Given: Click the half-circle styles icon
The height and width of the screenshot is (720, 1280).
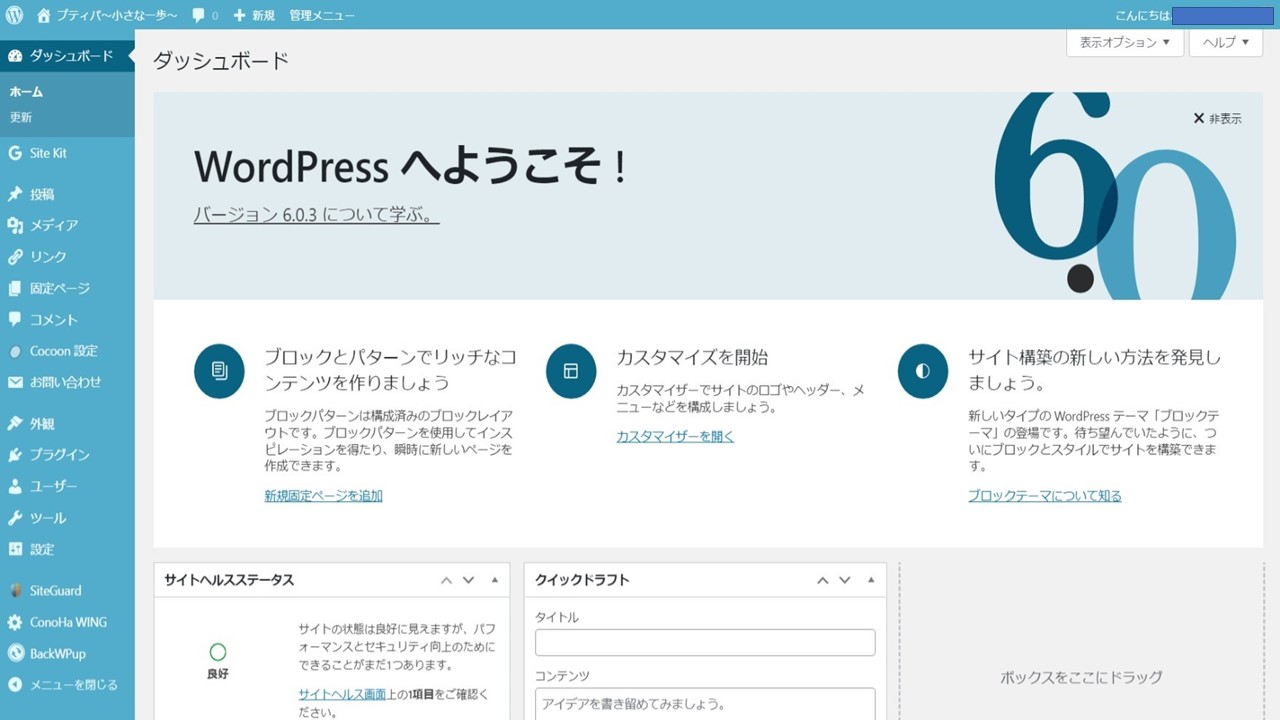Looking at the screenshot, I should point(923,371).
